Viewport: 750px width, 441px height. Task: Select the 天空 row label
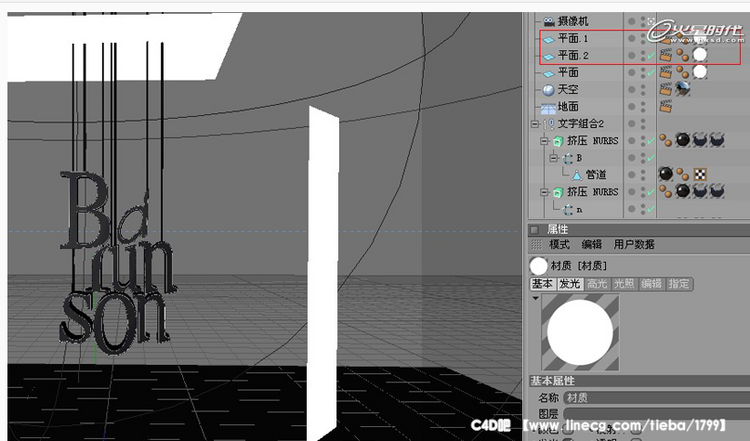(x=568, y=89)
